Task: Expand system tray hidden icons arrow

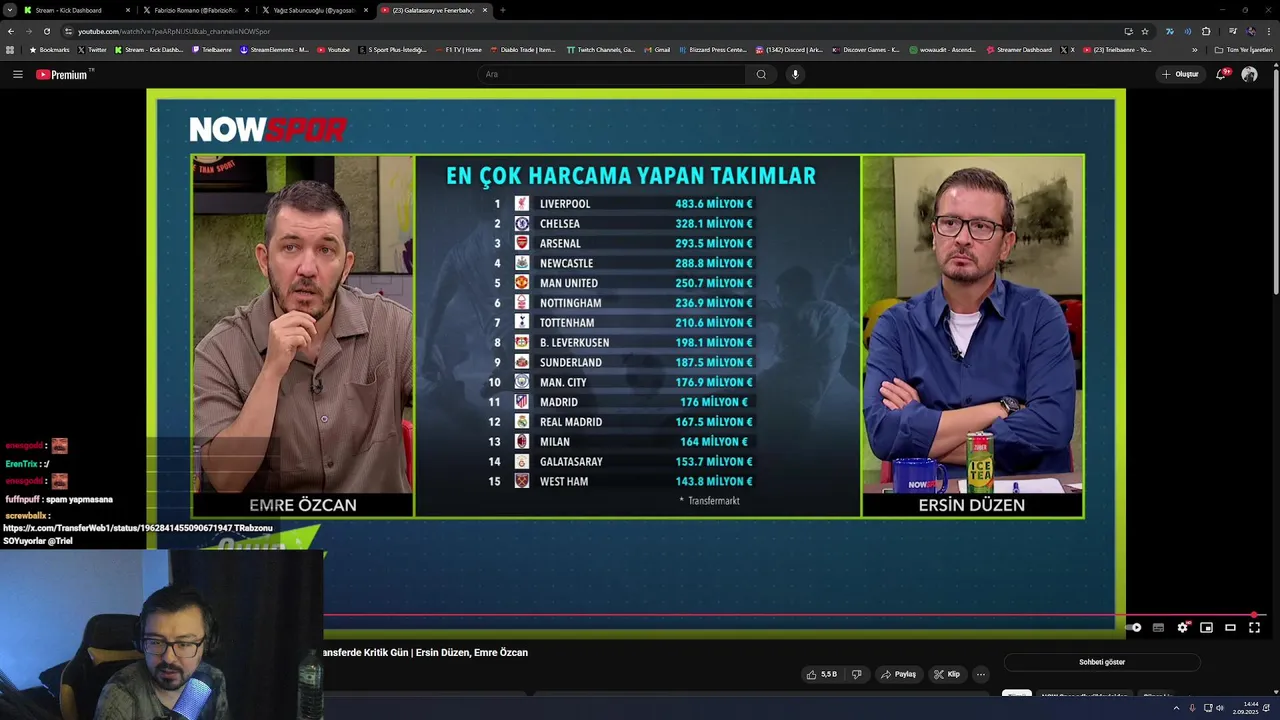Action: [x=1176, y=708]
